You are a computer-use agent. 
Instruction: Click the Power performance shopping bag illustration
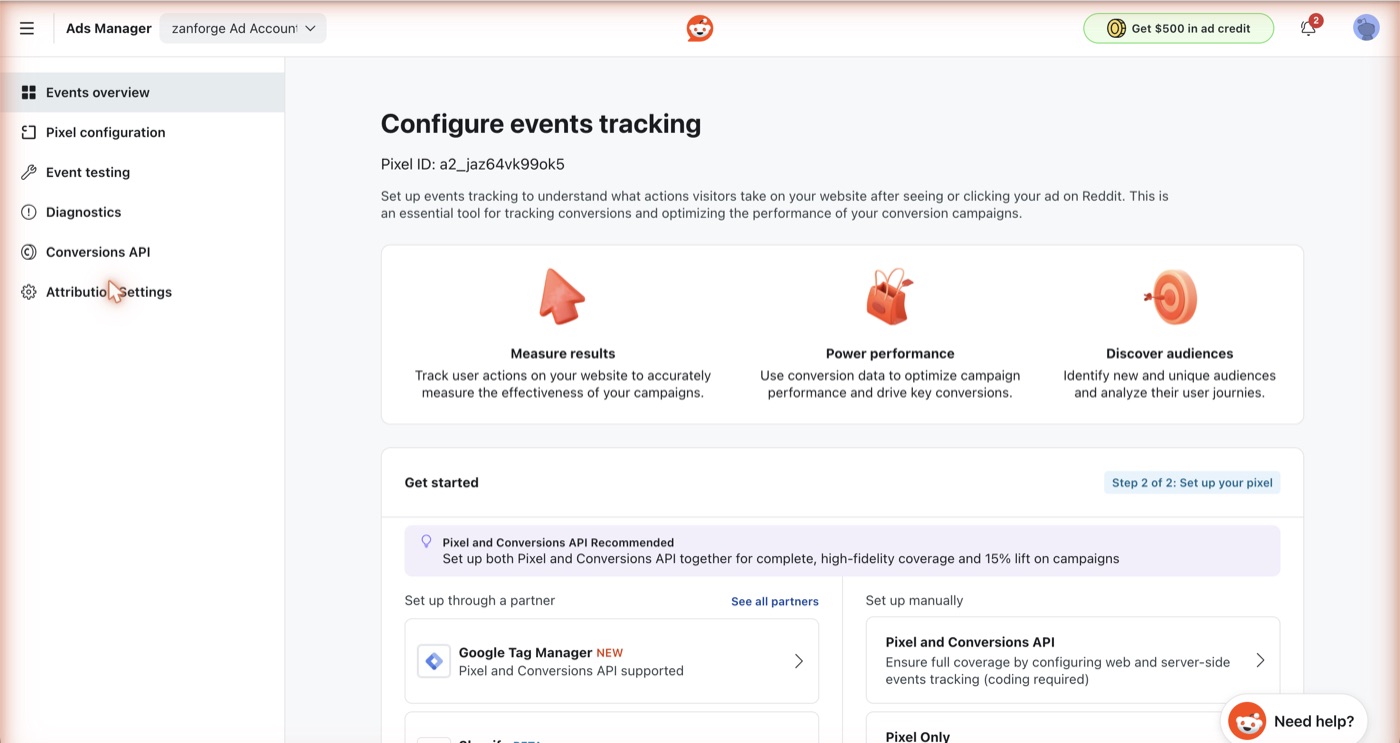(x=889, y=296)
